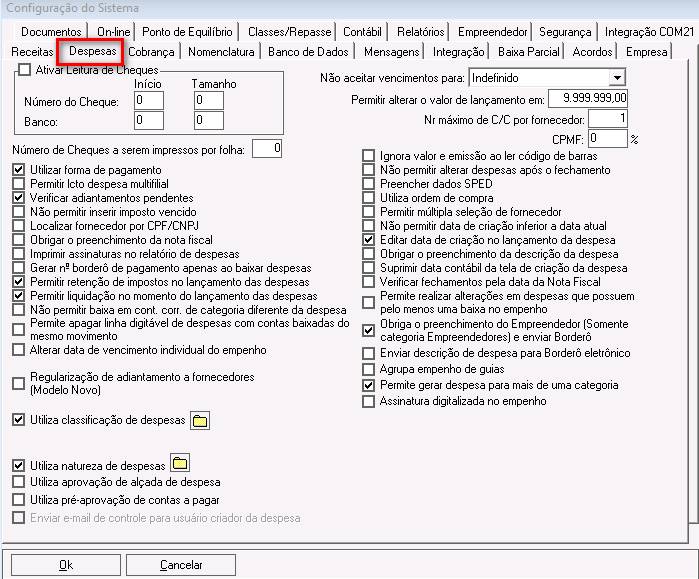Open the Acordos tab

592,52
